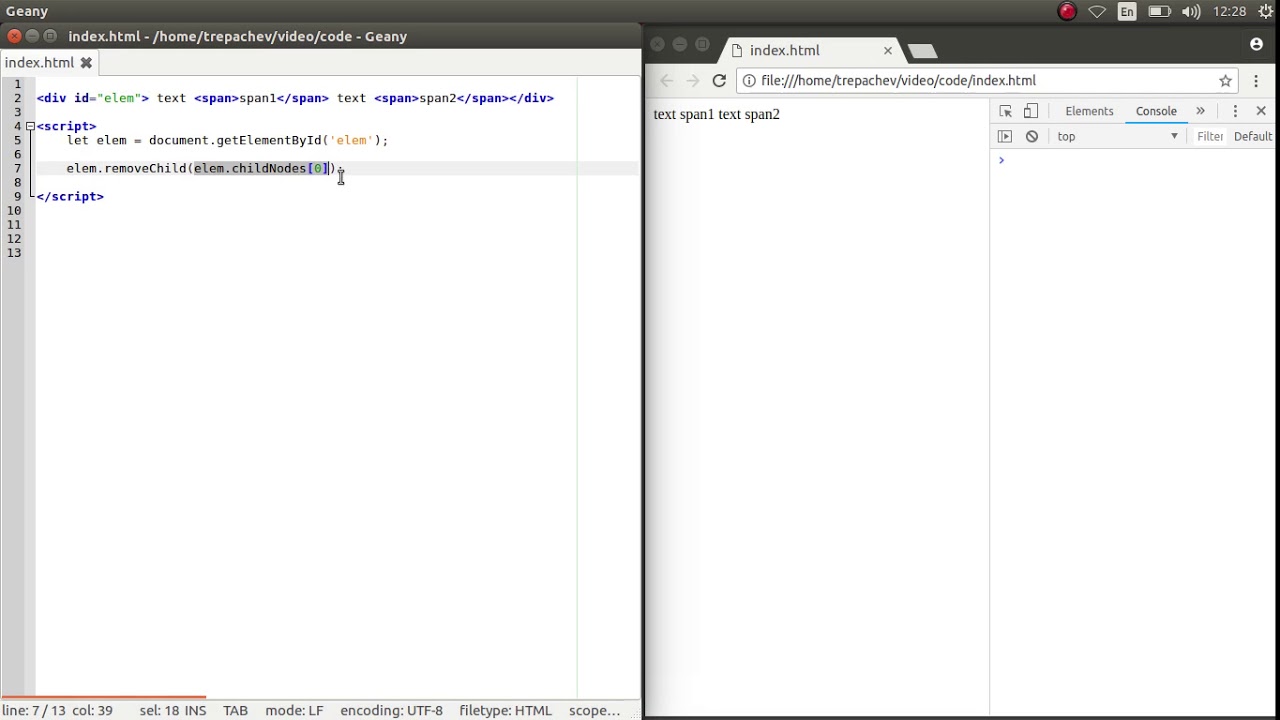Screen dimensions: 1280x720
Task: Click the 'sel: 18' status bar entry
Action: [x=159, y=710]
